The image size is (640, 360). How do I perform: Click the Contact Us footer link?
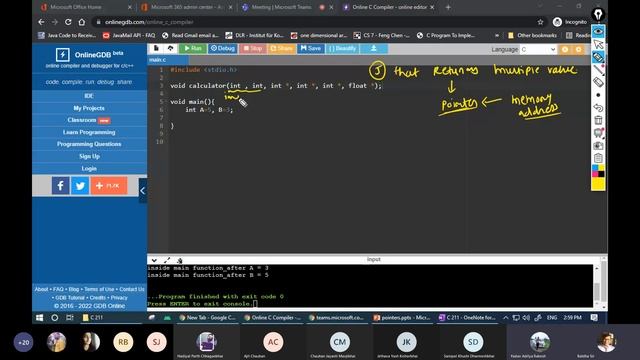tap(132, 289)
